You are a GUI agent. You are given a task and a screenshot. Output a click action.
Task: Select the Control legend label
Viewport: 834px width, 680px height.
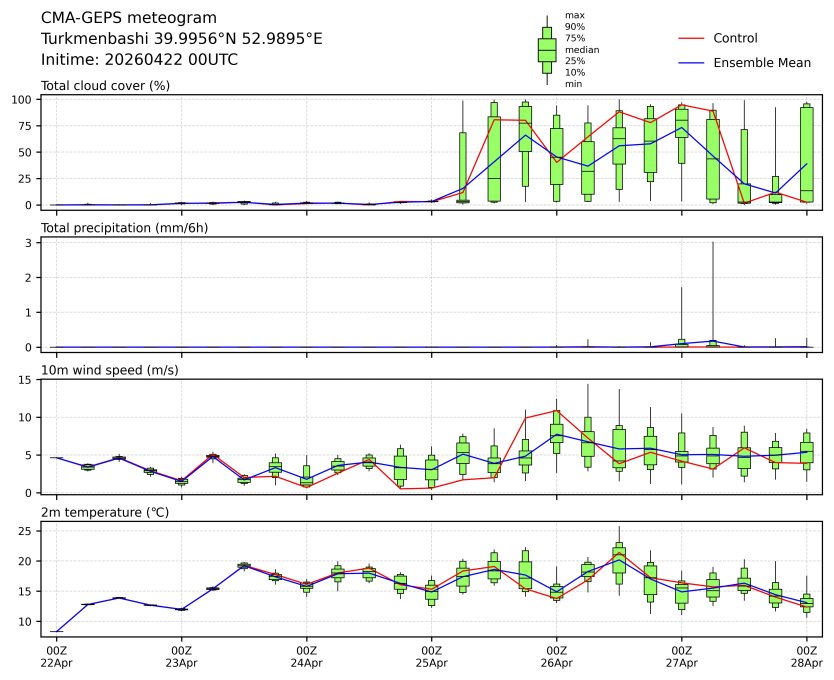pyautogui.click(x=735, y=38)
